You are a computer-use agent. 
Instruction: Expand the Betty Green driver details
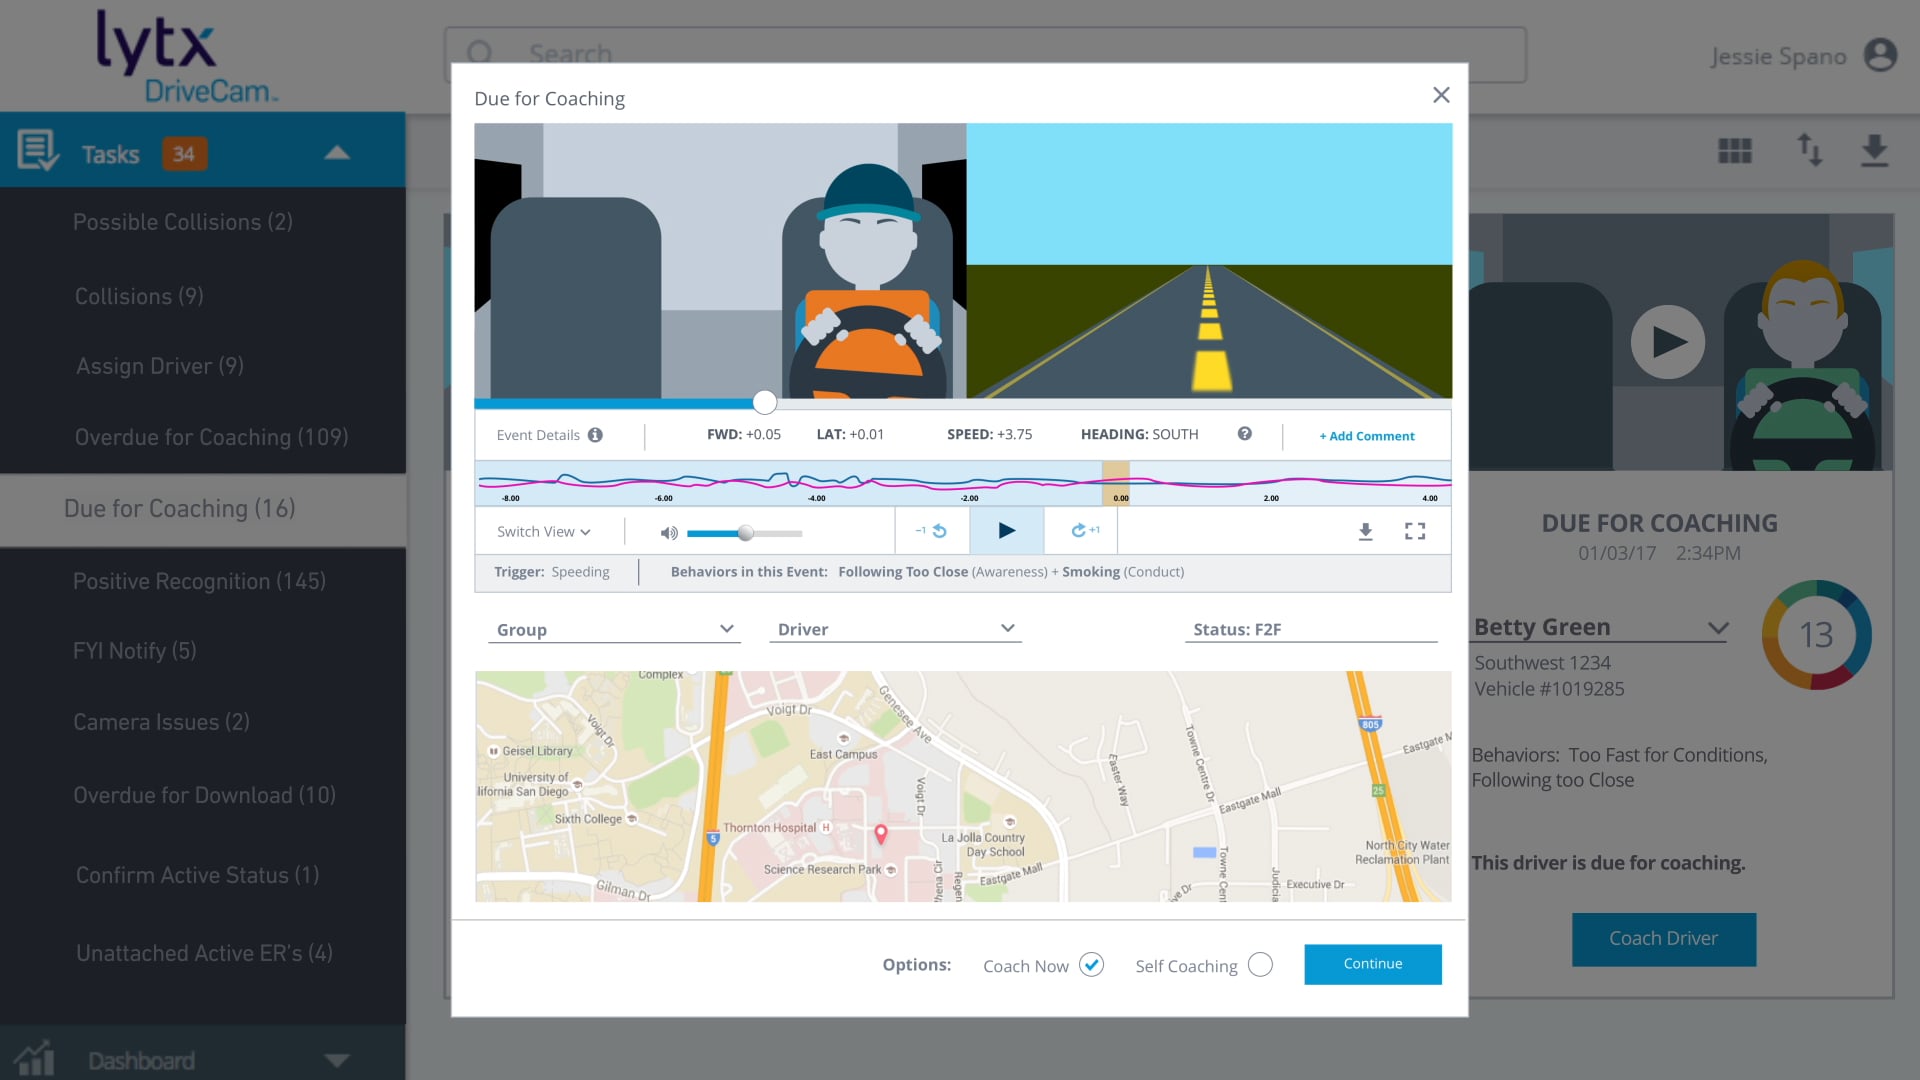[1718, 628]
